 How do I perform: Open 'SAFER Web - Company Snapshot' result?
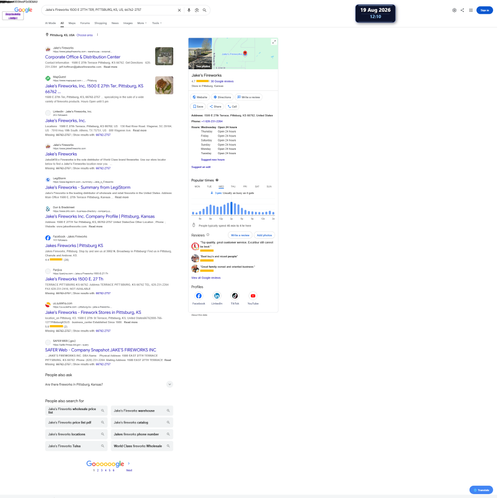click(100, 350)
